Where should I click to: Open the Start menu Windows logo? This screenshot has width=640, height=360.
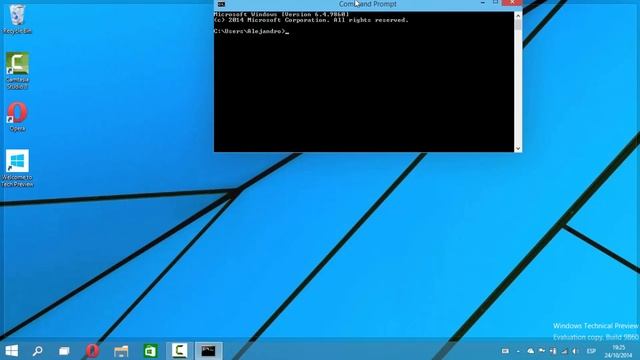[11, 351]
